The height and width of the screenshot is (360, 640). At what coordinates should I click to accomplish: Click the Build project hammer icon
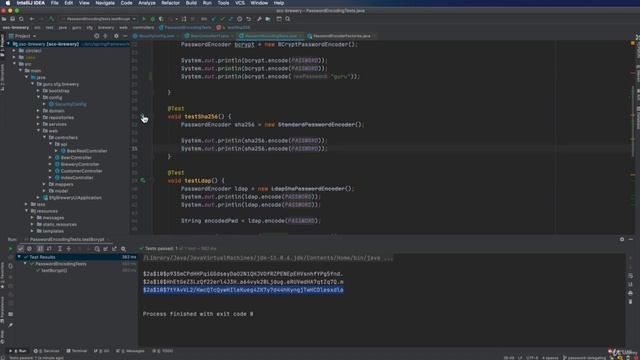click(51, 19)
